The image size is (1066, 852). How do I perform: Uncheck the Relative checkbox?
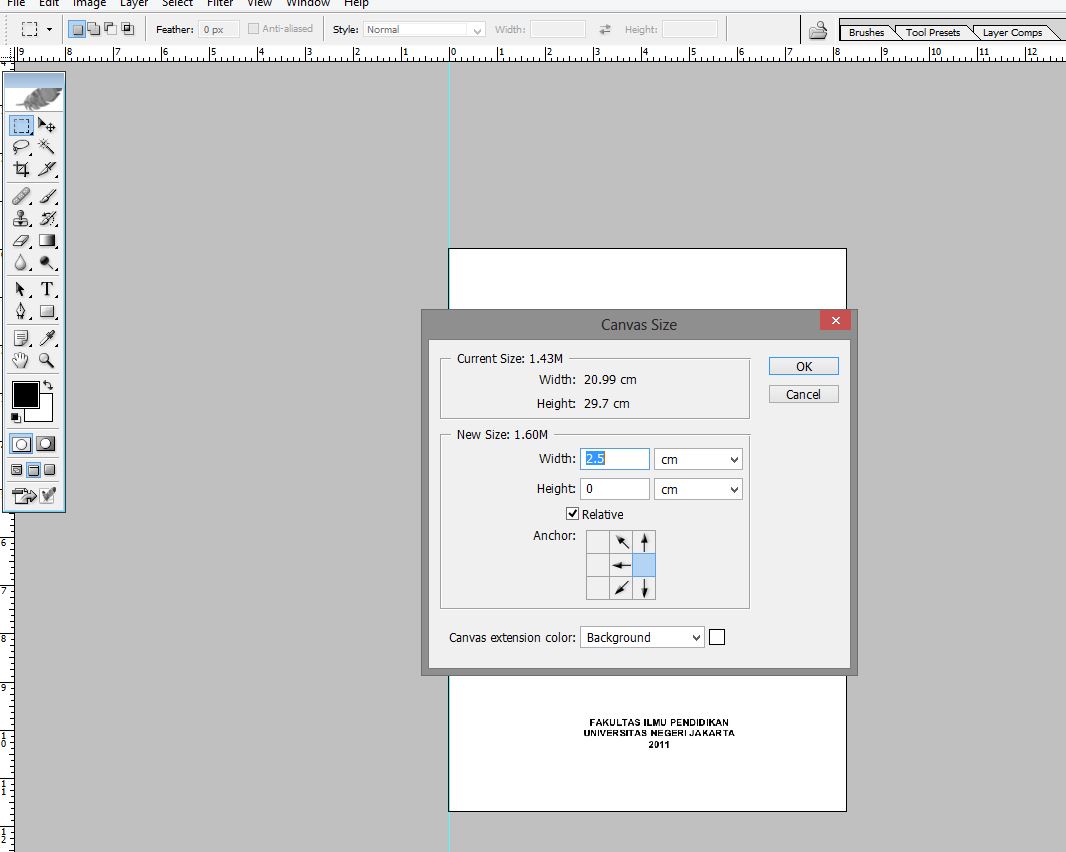(572, 513)
